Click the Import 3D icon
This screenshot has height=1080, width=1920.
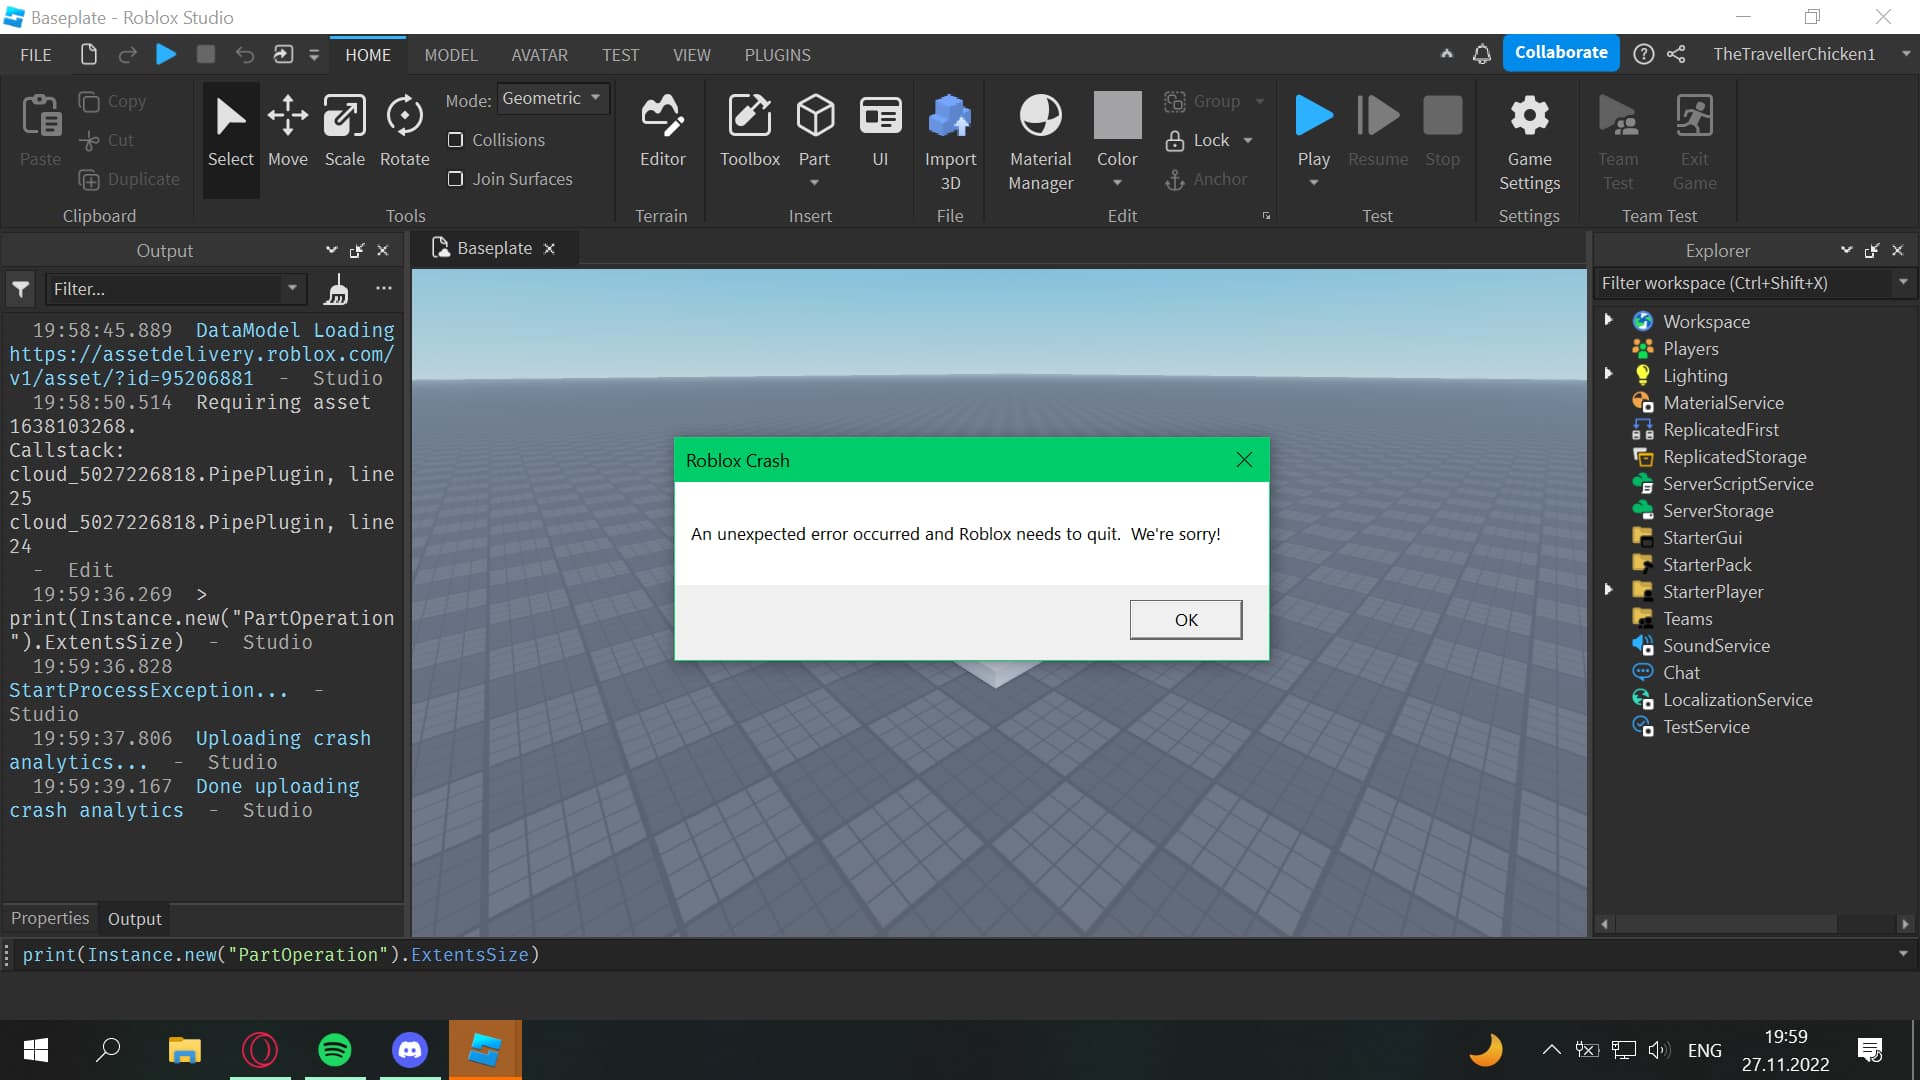pyautogui.click(x=949, y=117)
